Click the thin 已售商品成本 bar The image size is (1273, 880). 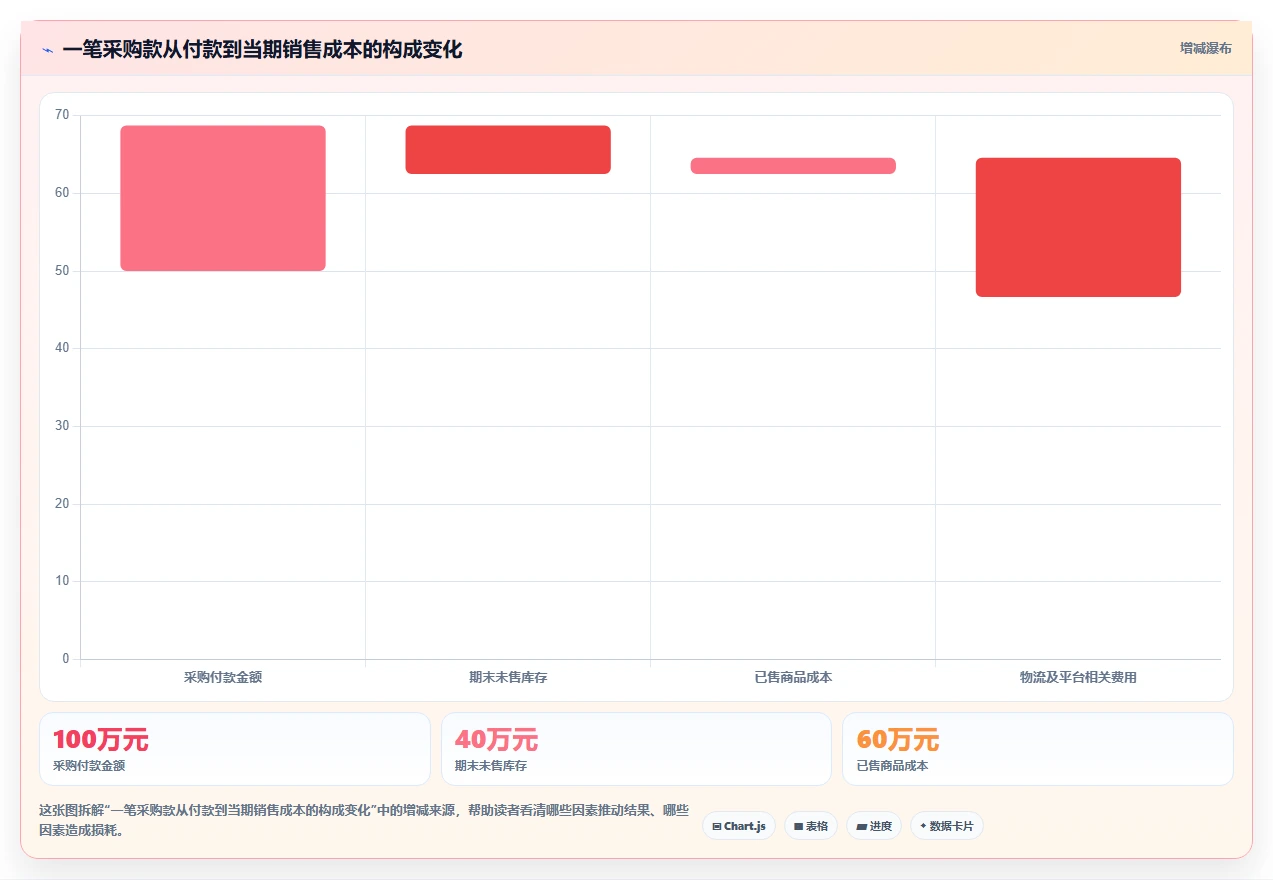(x=793, y=166)
